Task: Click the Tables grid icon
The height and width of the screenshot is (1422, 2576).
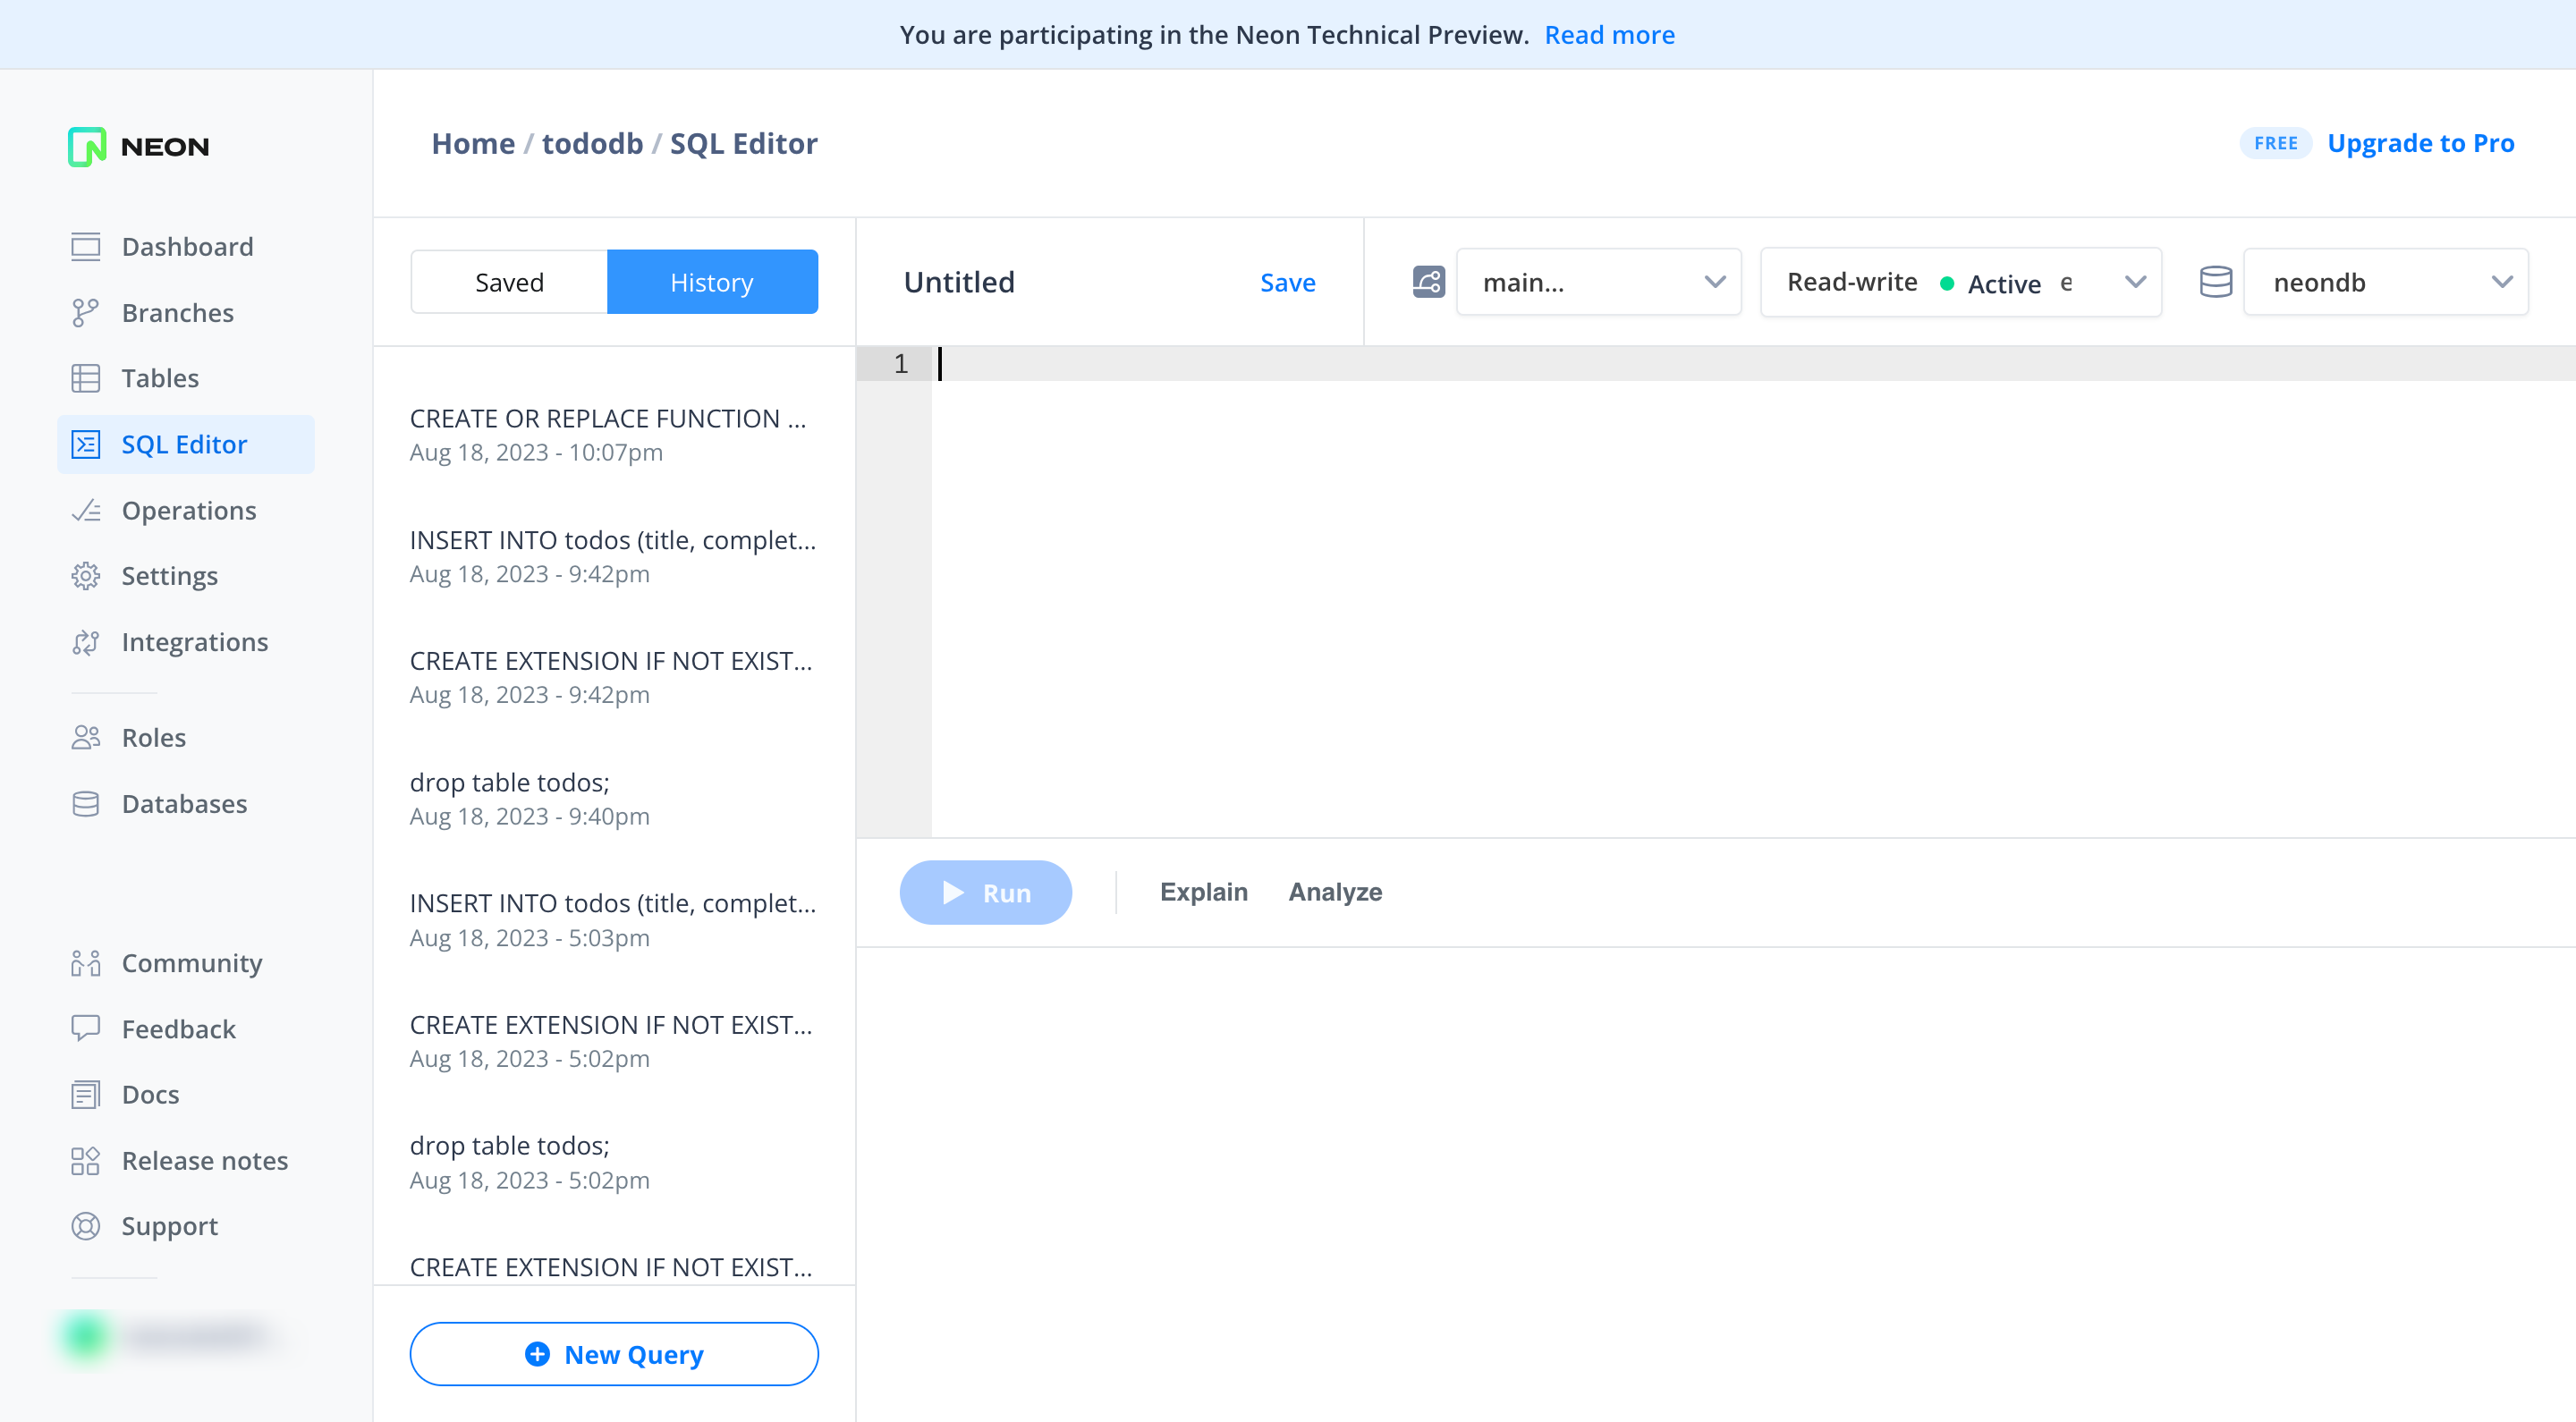Action: click(85, 378)
